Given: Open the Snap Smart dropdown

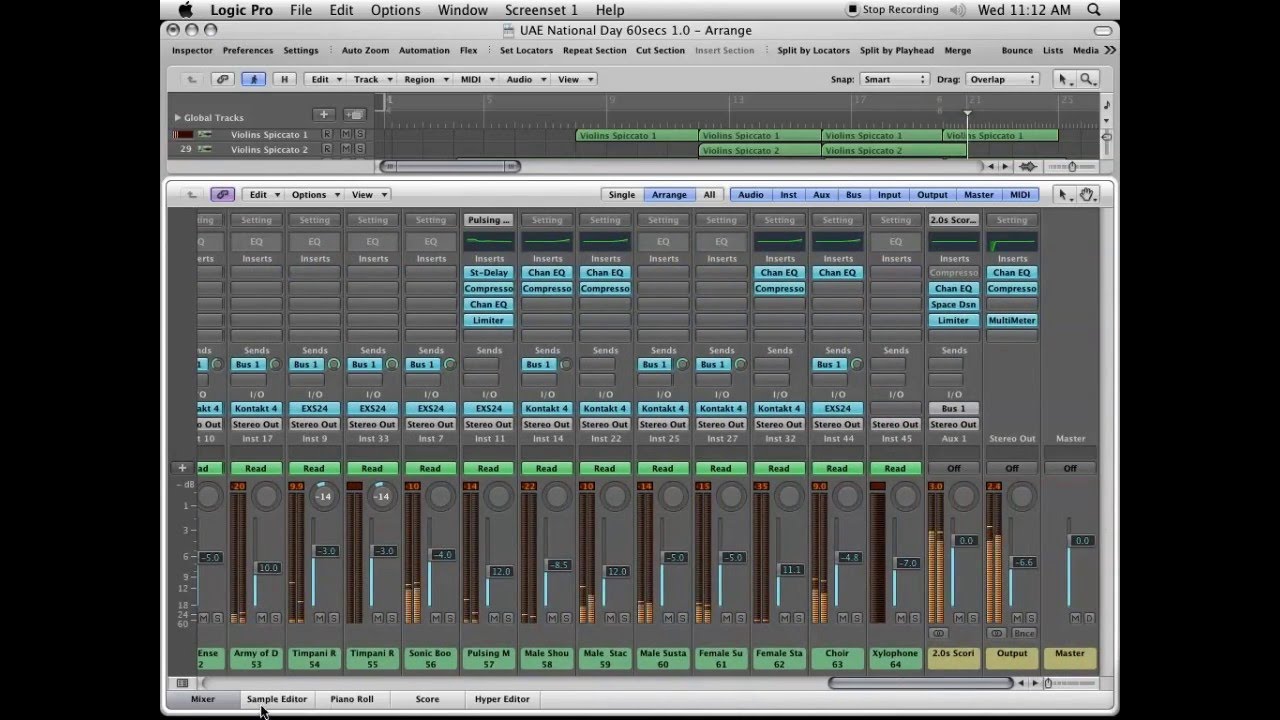Looking at the screenshot, I should click(x=894, y=79).
